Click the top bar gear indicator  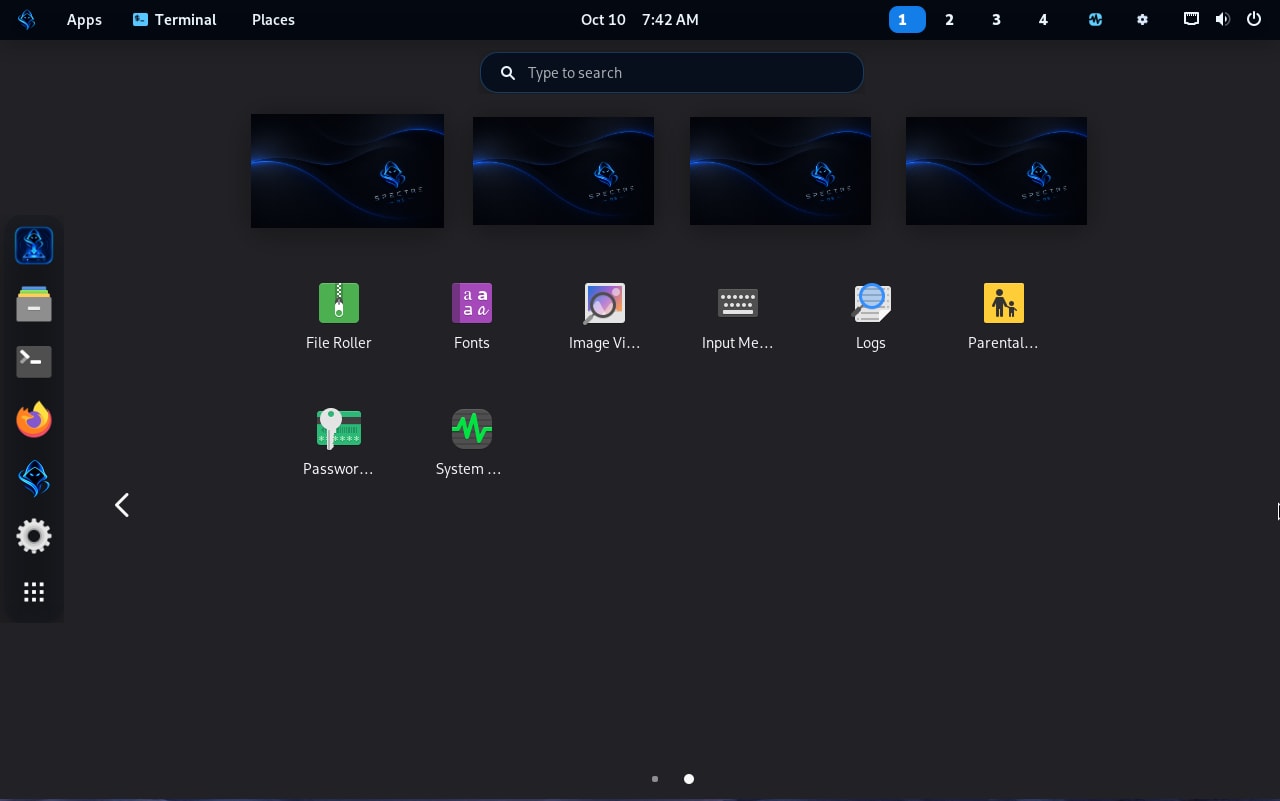click(x=1143, y=19)
